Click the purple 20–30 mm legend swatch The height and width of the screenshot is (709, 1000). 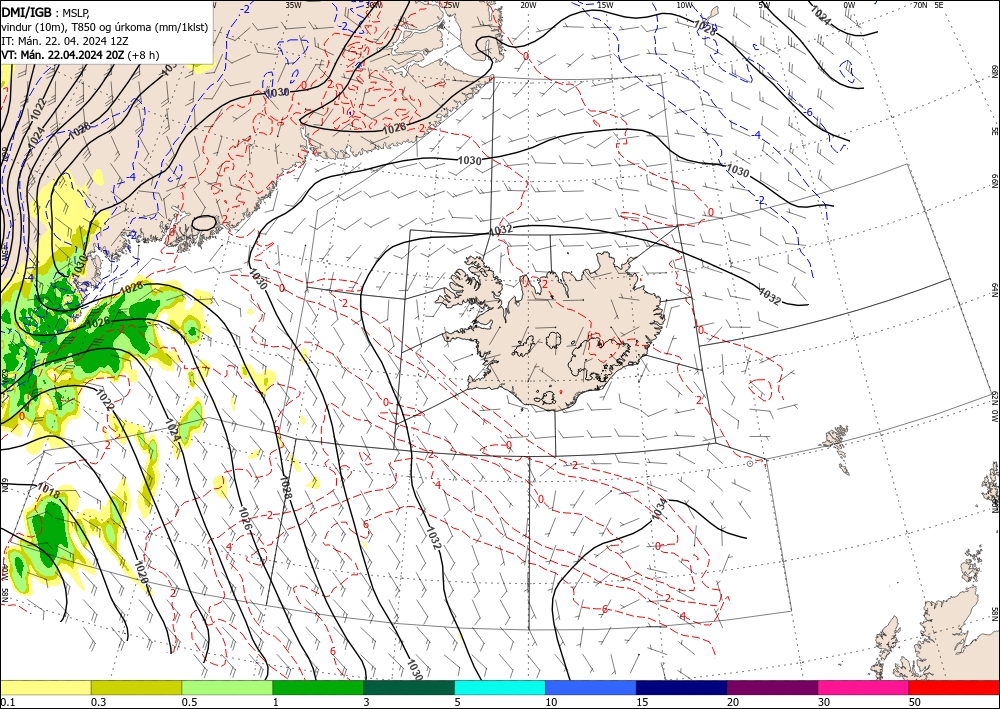[772, 687]
